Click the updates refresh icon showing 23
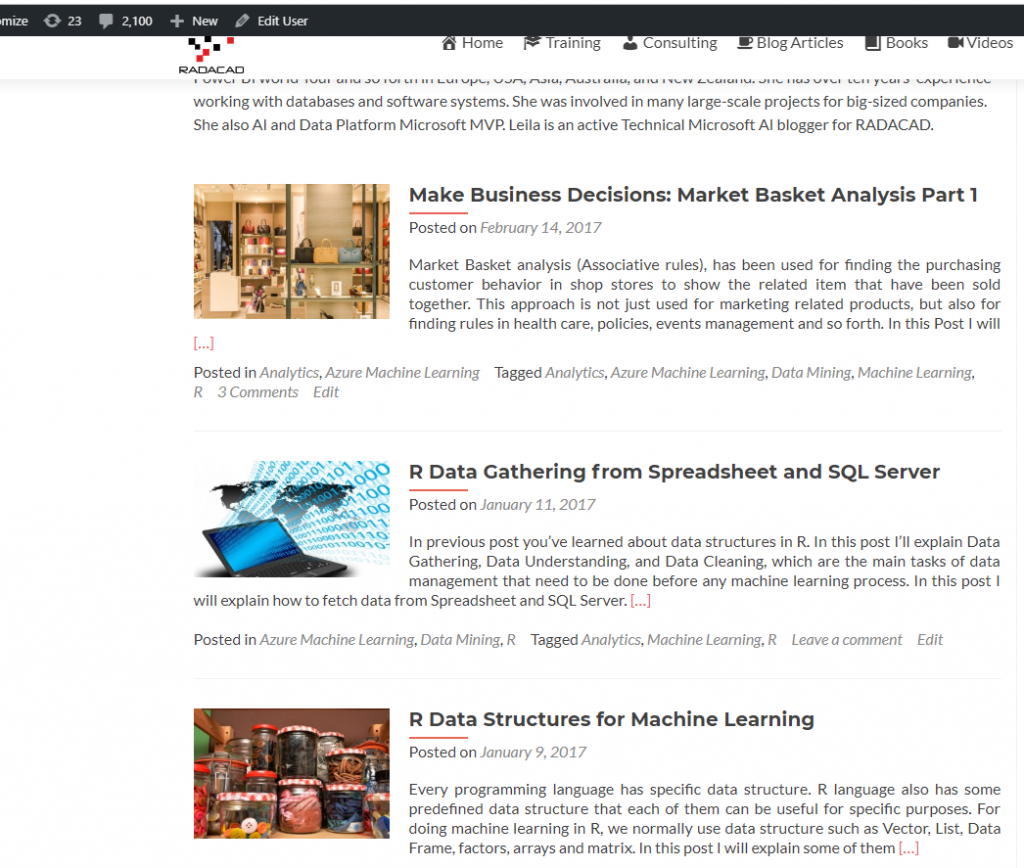Screen dimensions: 1024x868 tap(52, 21)
